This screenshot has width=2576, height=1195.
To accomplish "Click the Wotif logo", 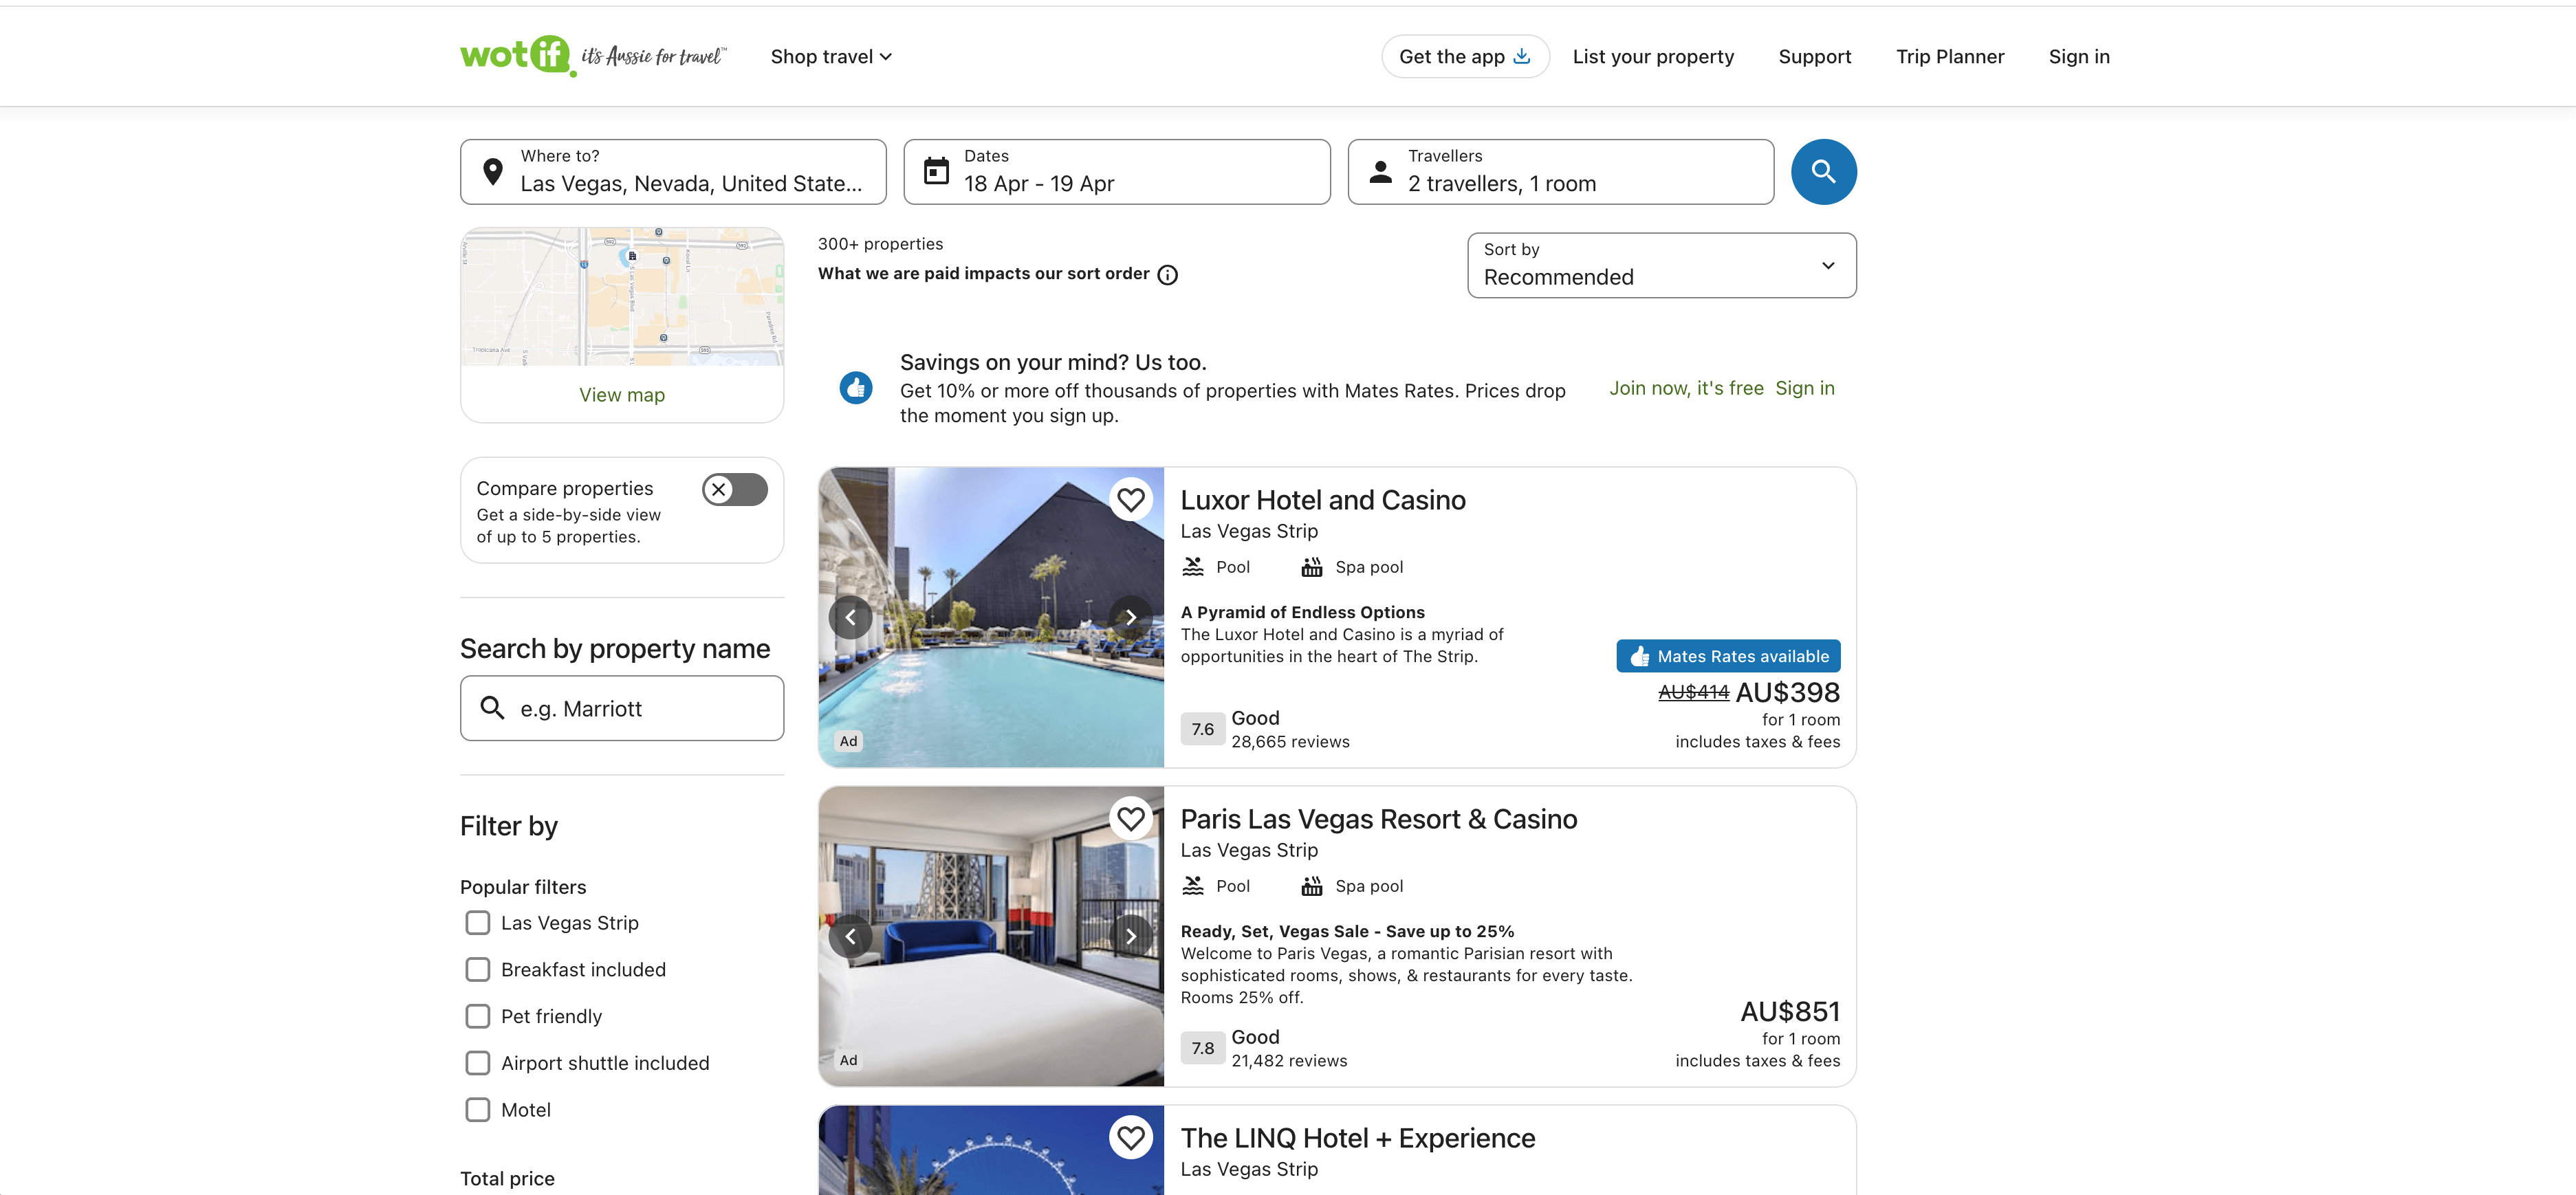I will click(515, 56).
